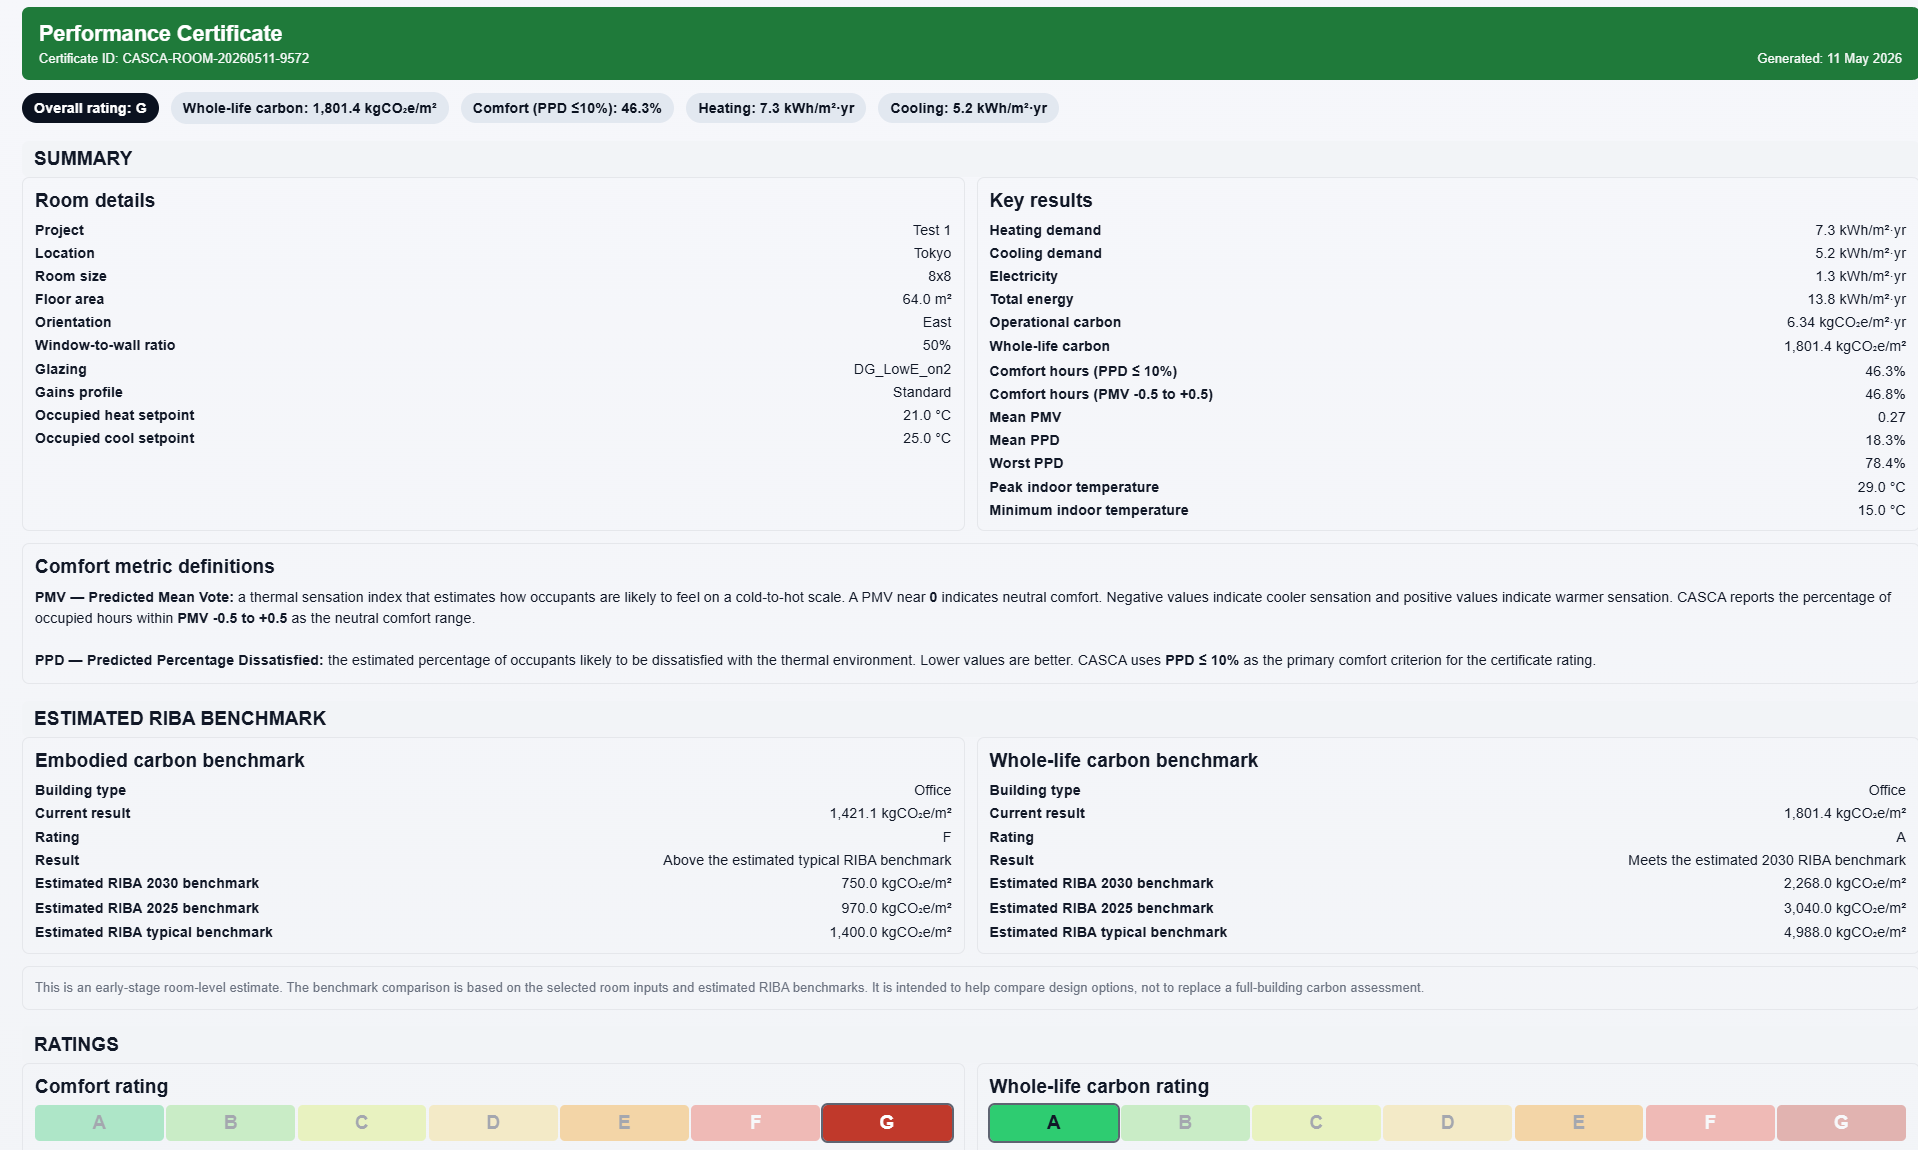Select whole-life carbon rating swatch F
Image resolution: width=1918 pixels, height=1150 pixels.
click(1710, 1122)
